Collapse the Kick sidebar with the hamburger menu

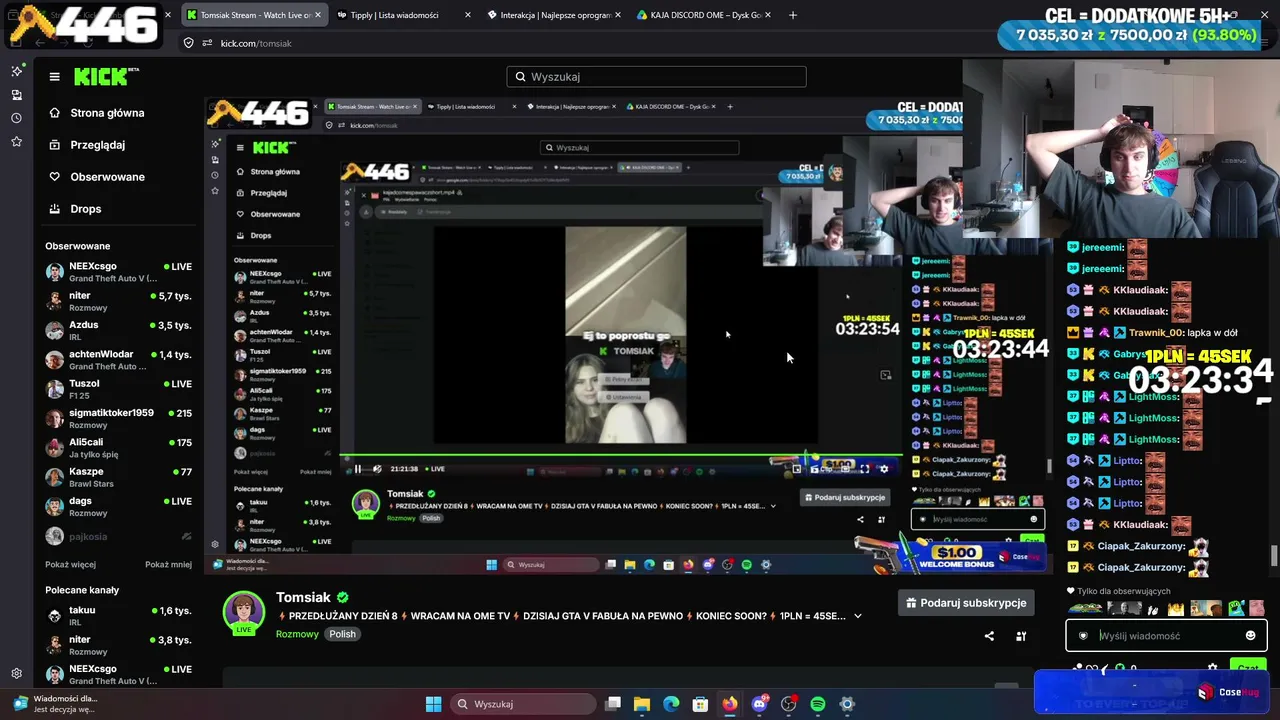pyautogui.click(x=54, y=76)
